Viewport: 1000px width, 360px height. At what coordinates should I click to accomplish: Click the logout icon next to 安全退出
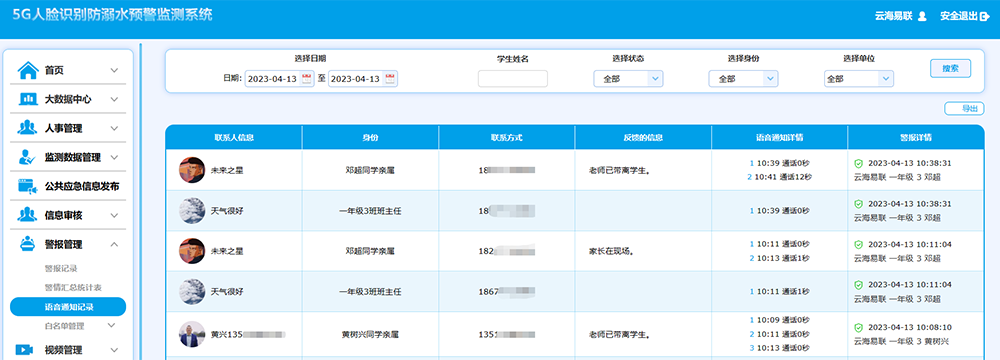click(985, 17)
